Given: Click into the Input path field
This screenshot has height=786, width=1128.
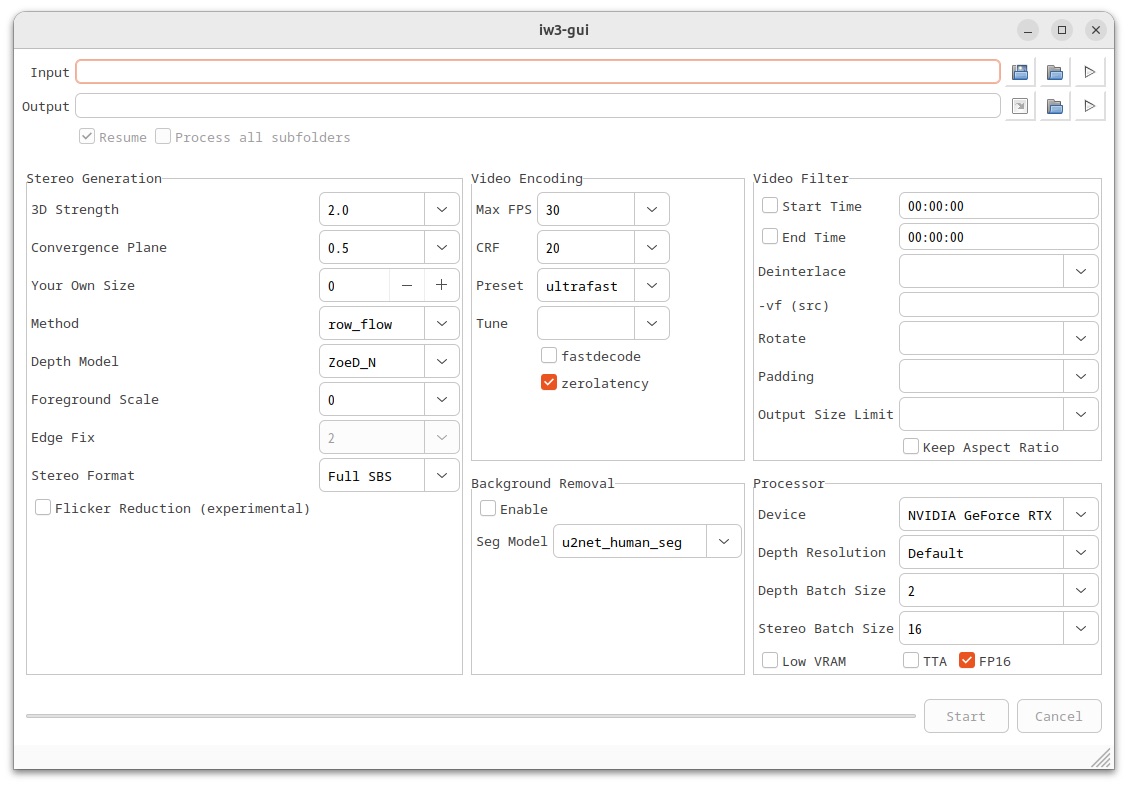Looking at the screenshot, I should coord(538,72).
